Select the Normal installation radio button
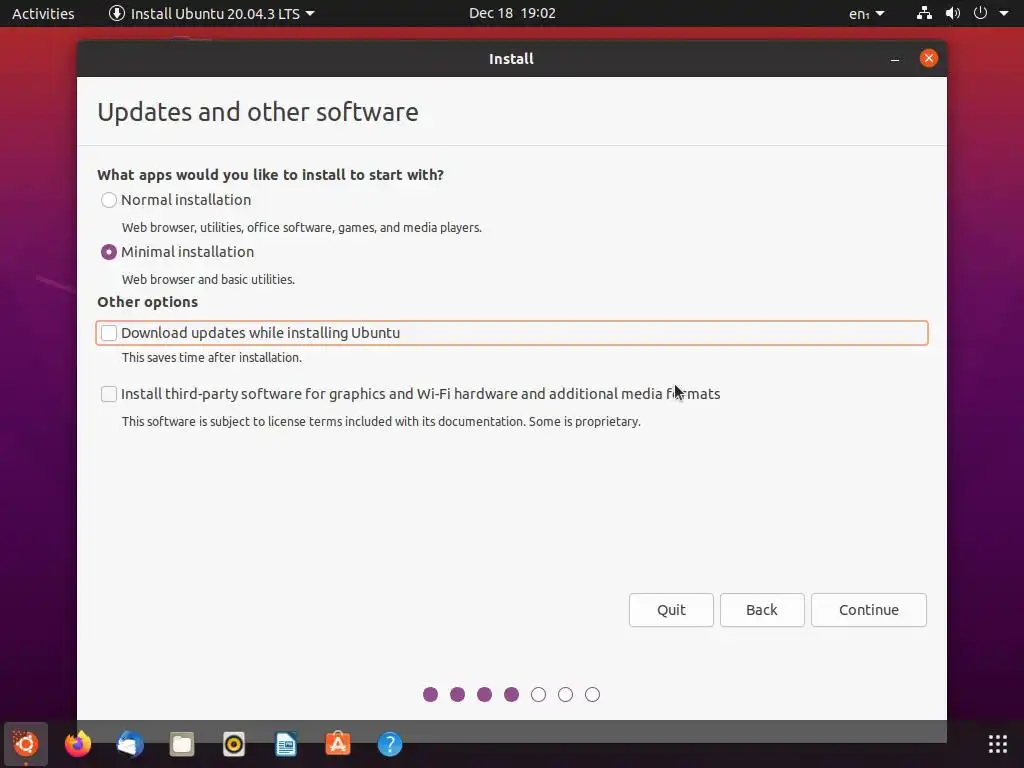The image size is (1024, 768). tap(109, 200)
